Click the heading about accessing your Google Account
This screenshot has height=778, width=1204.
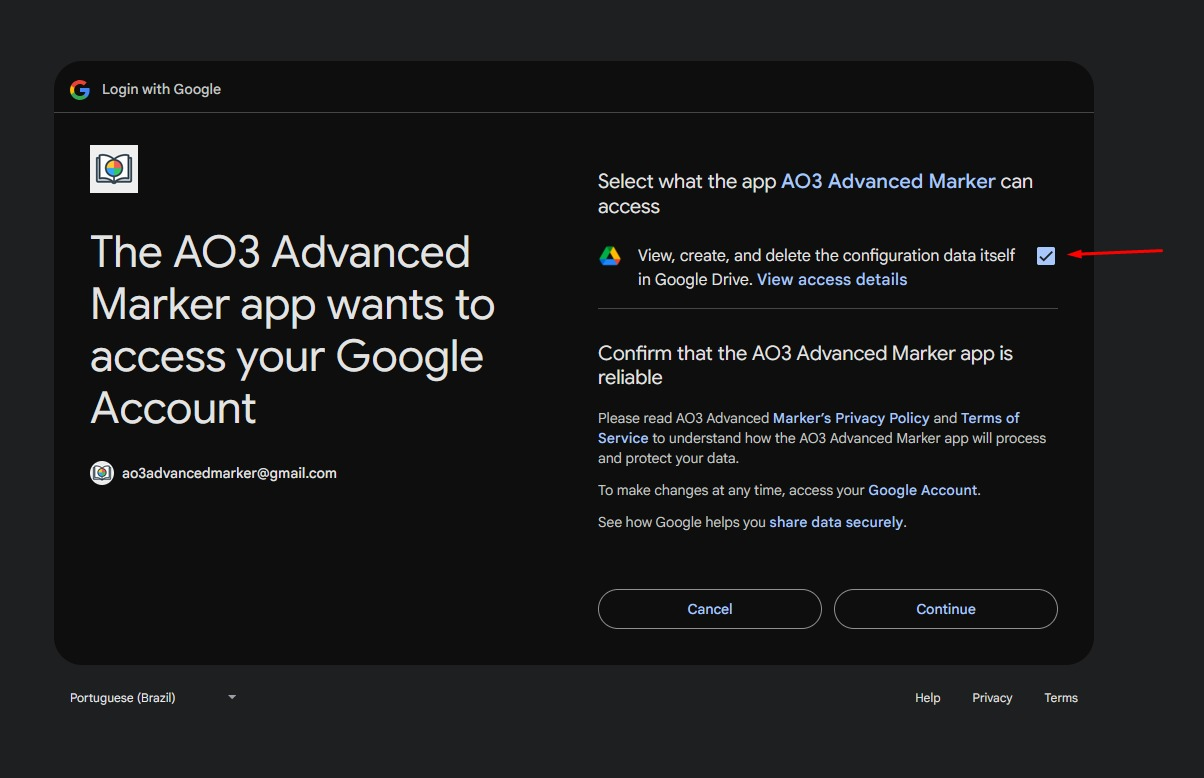292,330
